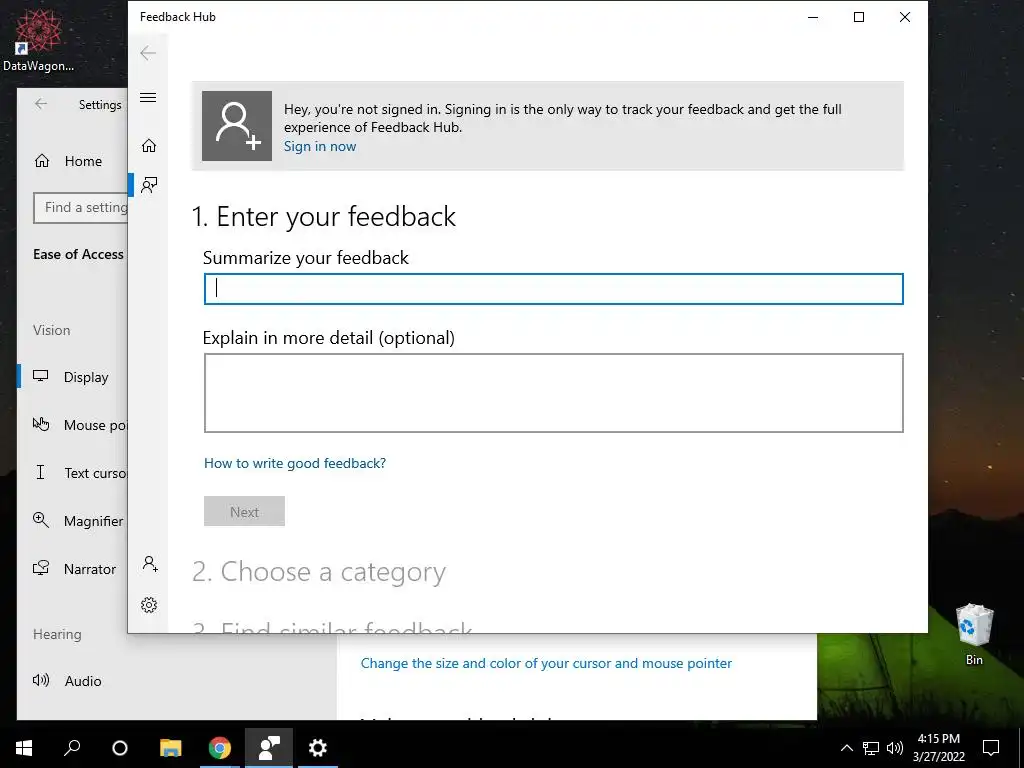This screenshot has height=768, width=1024.
Task: Open Google Chrome from taskbar
Action: click(x=219, y=748)
